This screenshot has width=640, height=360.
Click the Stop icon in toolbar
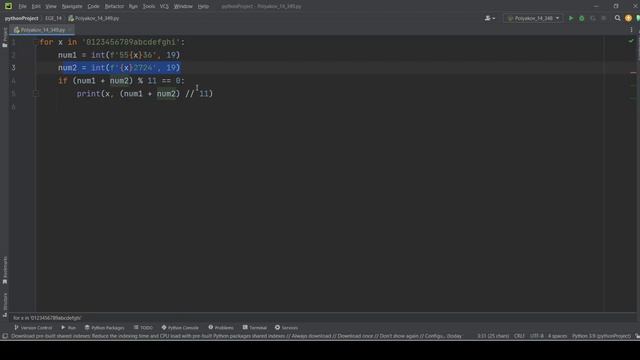604,18
